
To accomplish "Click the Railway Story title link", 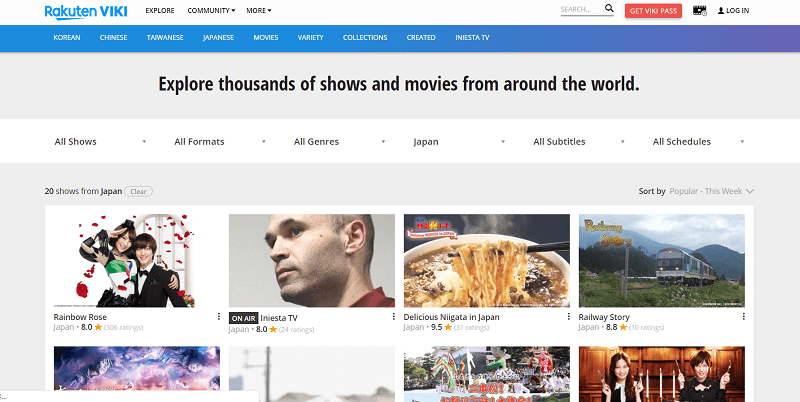I will point(604,317).
